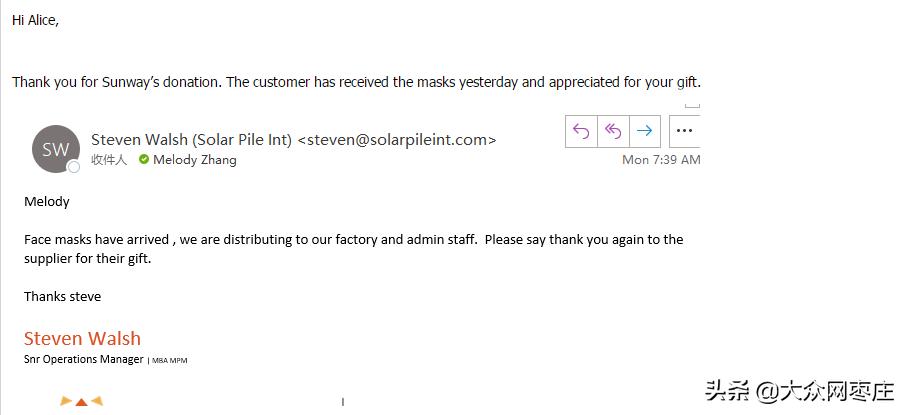The width and height of the screenshot is (907, 415).
Task: Click the Mon 7:39 AM timestamp
Action: pos(661,159)
